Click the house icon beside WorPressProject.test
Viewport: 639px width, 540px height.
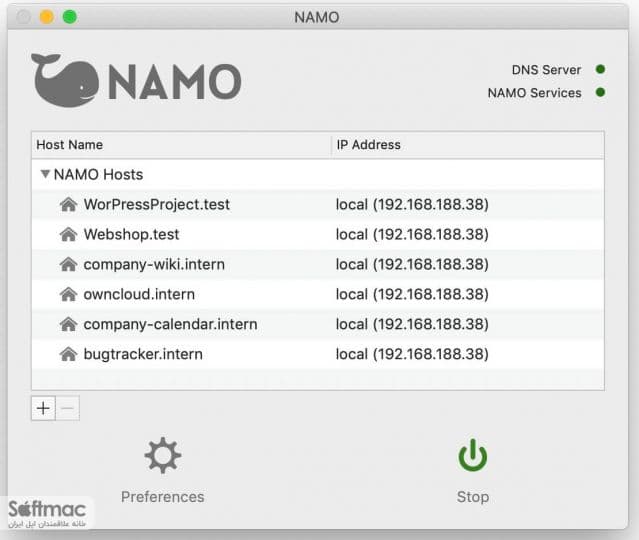click(68, 204)
